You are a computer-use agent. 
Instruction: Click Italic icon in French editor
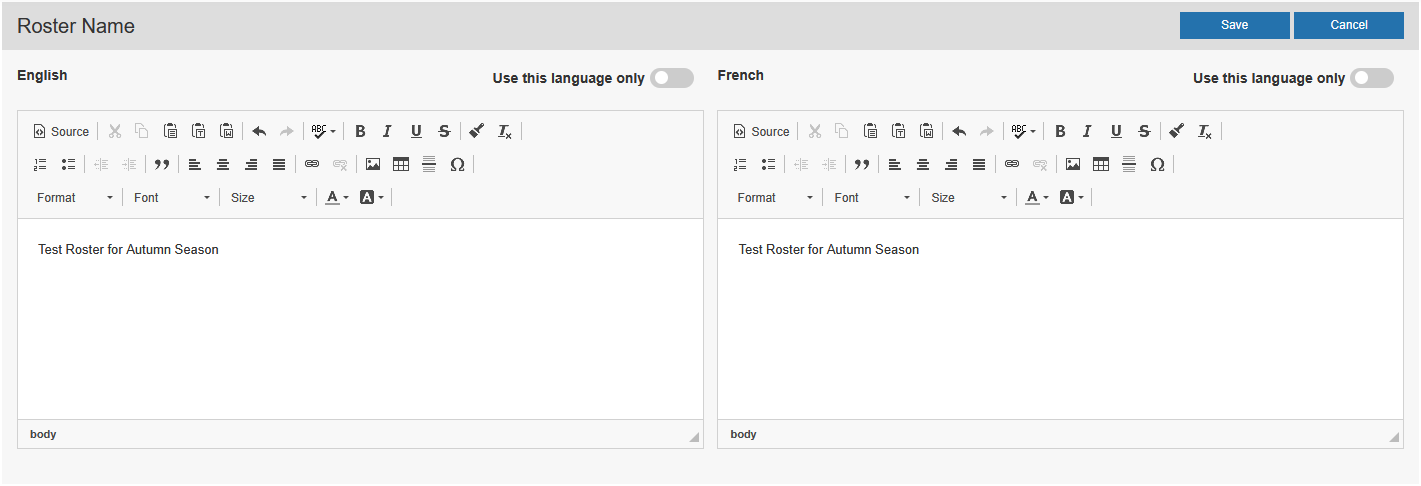pos(1087,131)
